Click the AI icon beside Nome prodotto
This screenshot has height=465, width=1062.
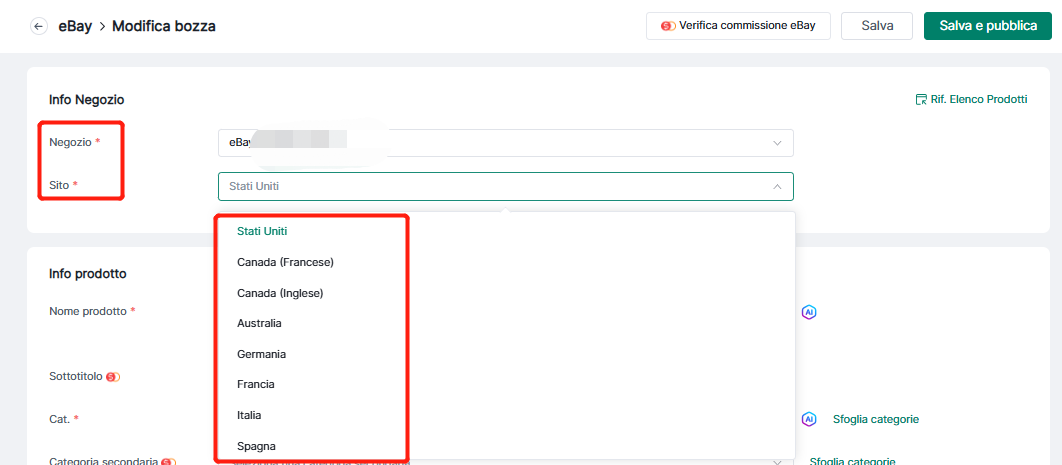[809, 312]
